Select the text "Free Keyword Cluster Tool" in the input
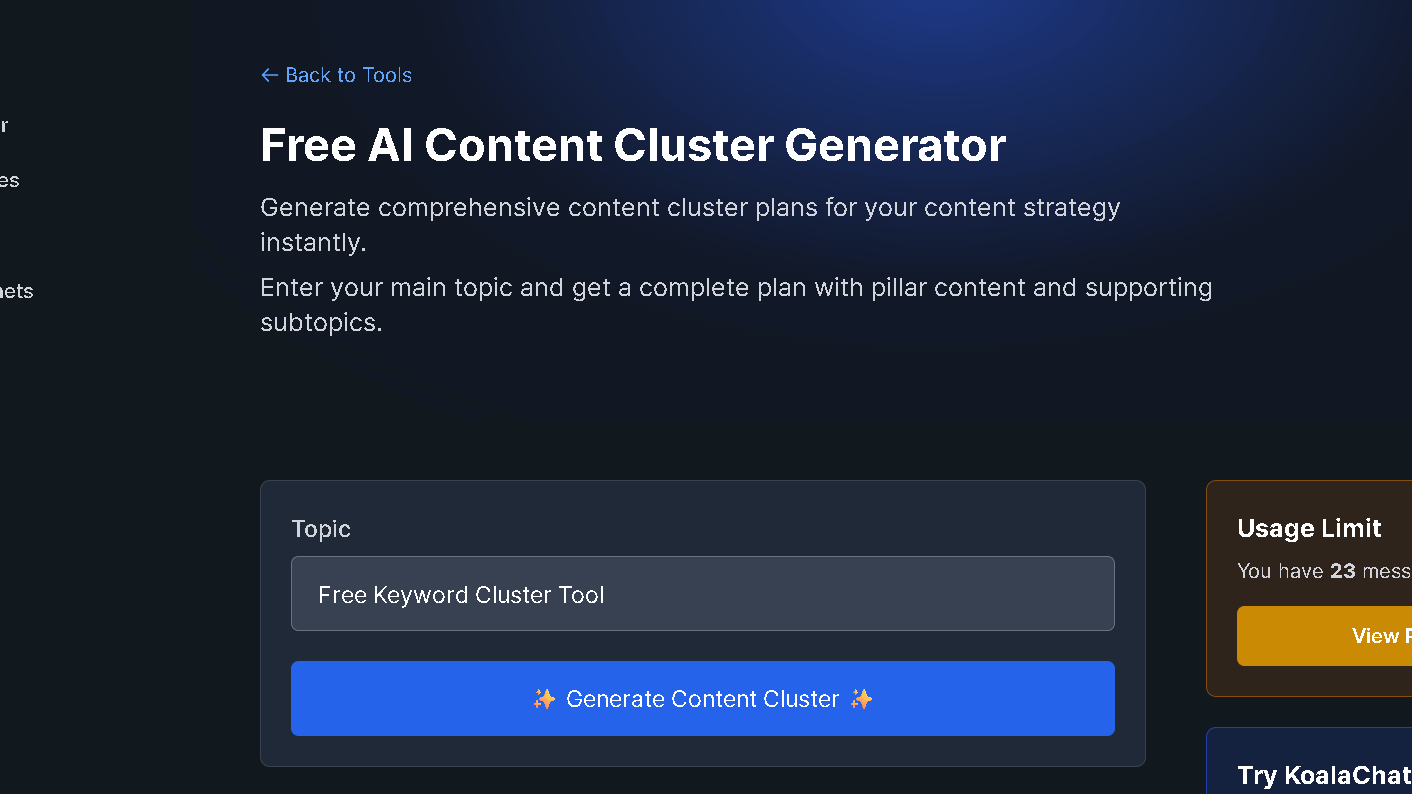The height and width of the screenshot is (794, 1412). tap(461, 594)
